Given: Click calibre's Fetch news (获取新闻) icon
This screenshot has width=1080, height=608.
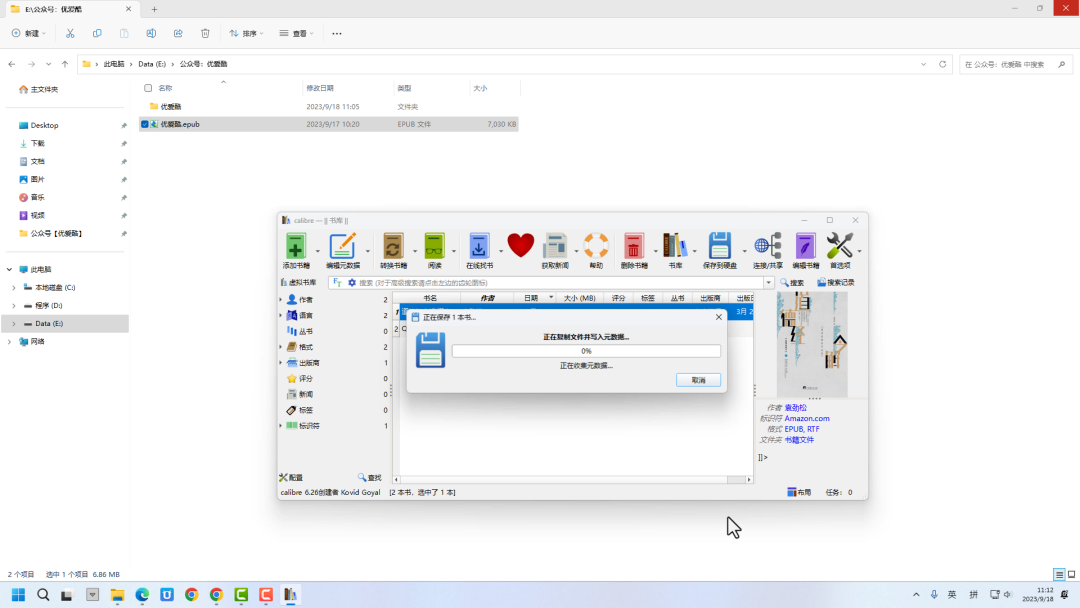Looking at the screenshot, I should click(554, 247).
